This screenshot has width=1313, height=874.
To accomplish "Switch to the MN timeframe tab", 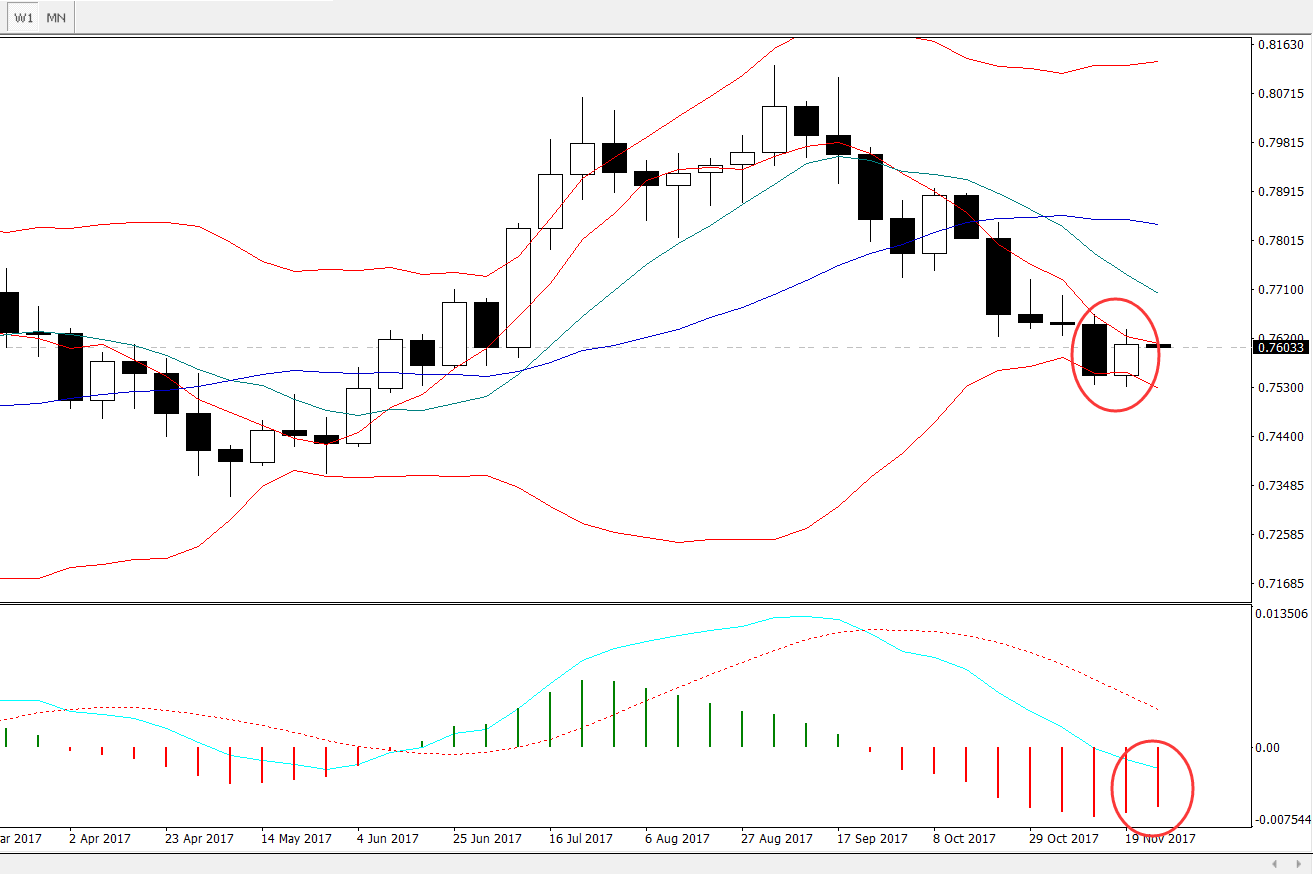I will pyautogui.click(x=57, y=18).
